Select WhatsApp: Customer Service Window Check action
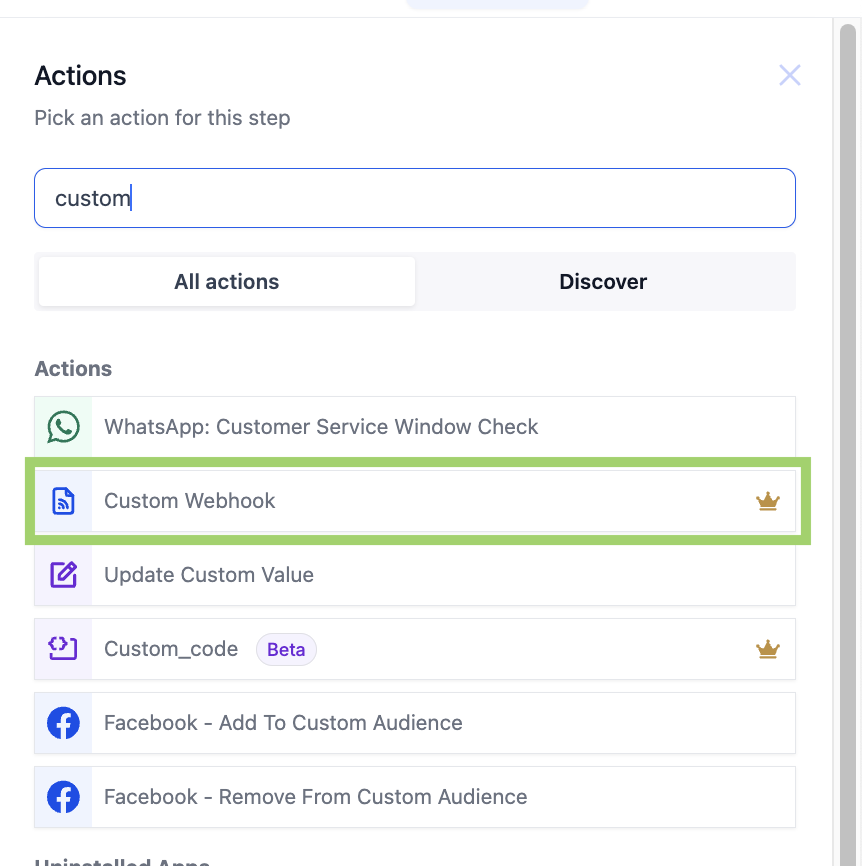 pos(321,427)
